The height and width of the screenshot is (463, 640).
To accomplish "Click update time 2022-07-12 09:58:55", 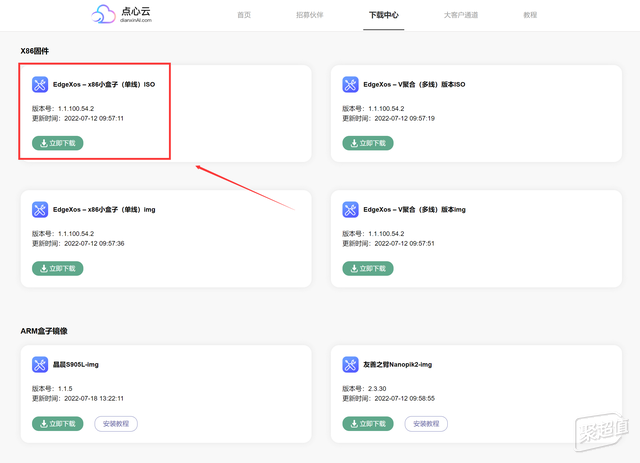I will click(x=404, y=398).
